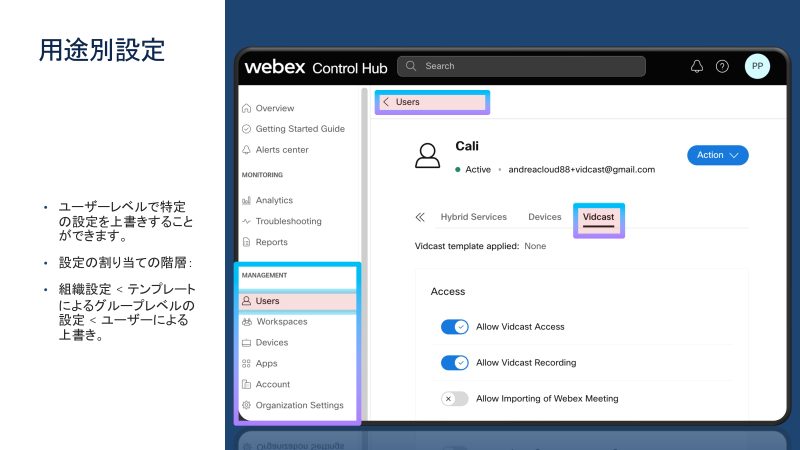This screenshot has width=800, height=450.
Task: Turn off Allow Vidcast Recording
Action: click(454, 363)
